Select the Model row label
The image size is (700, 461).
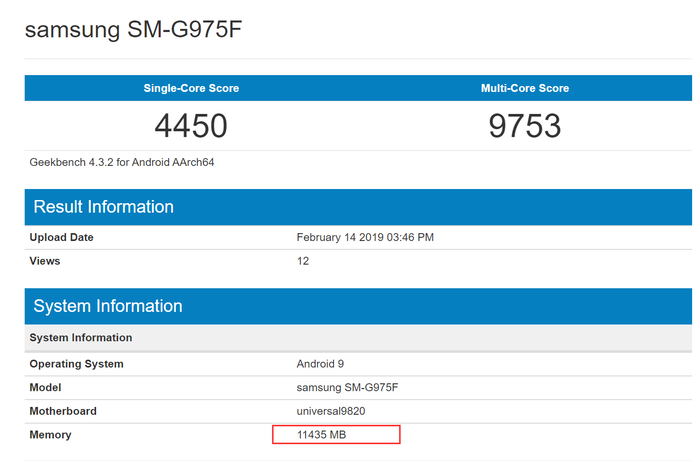[x=46, y=387]
